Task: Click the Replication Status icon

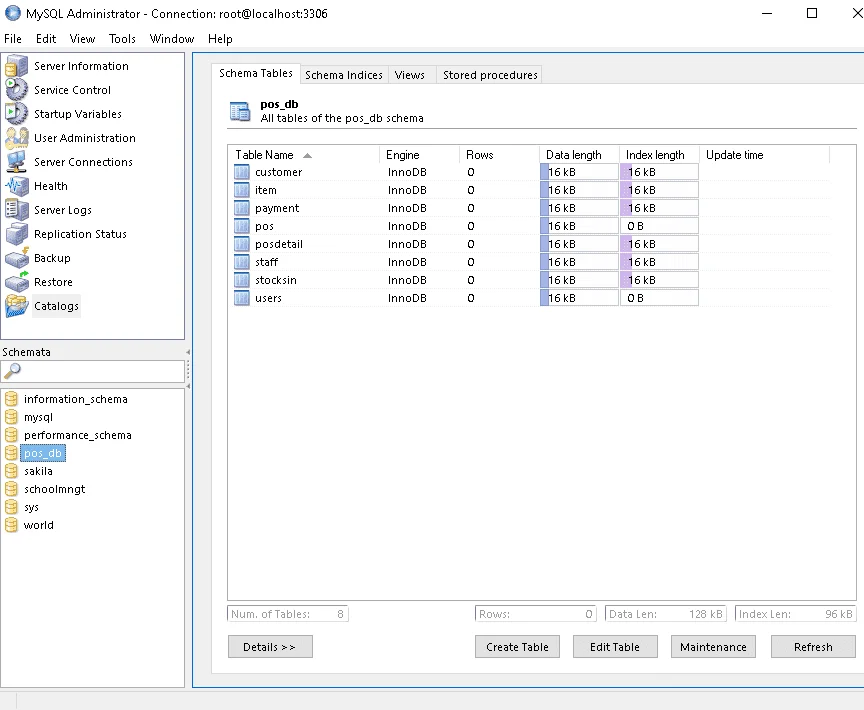Action: 17,234
